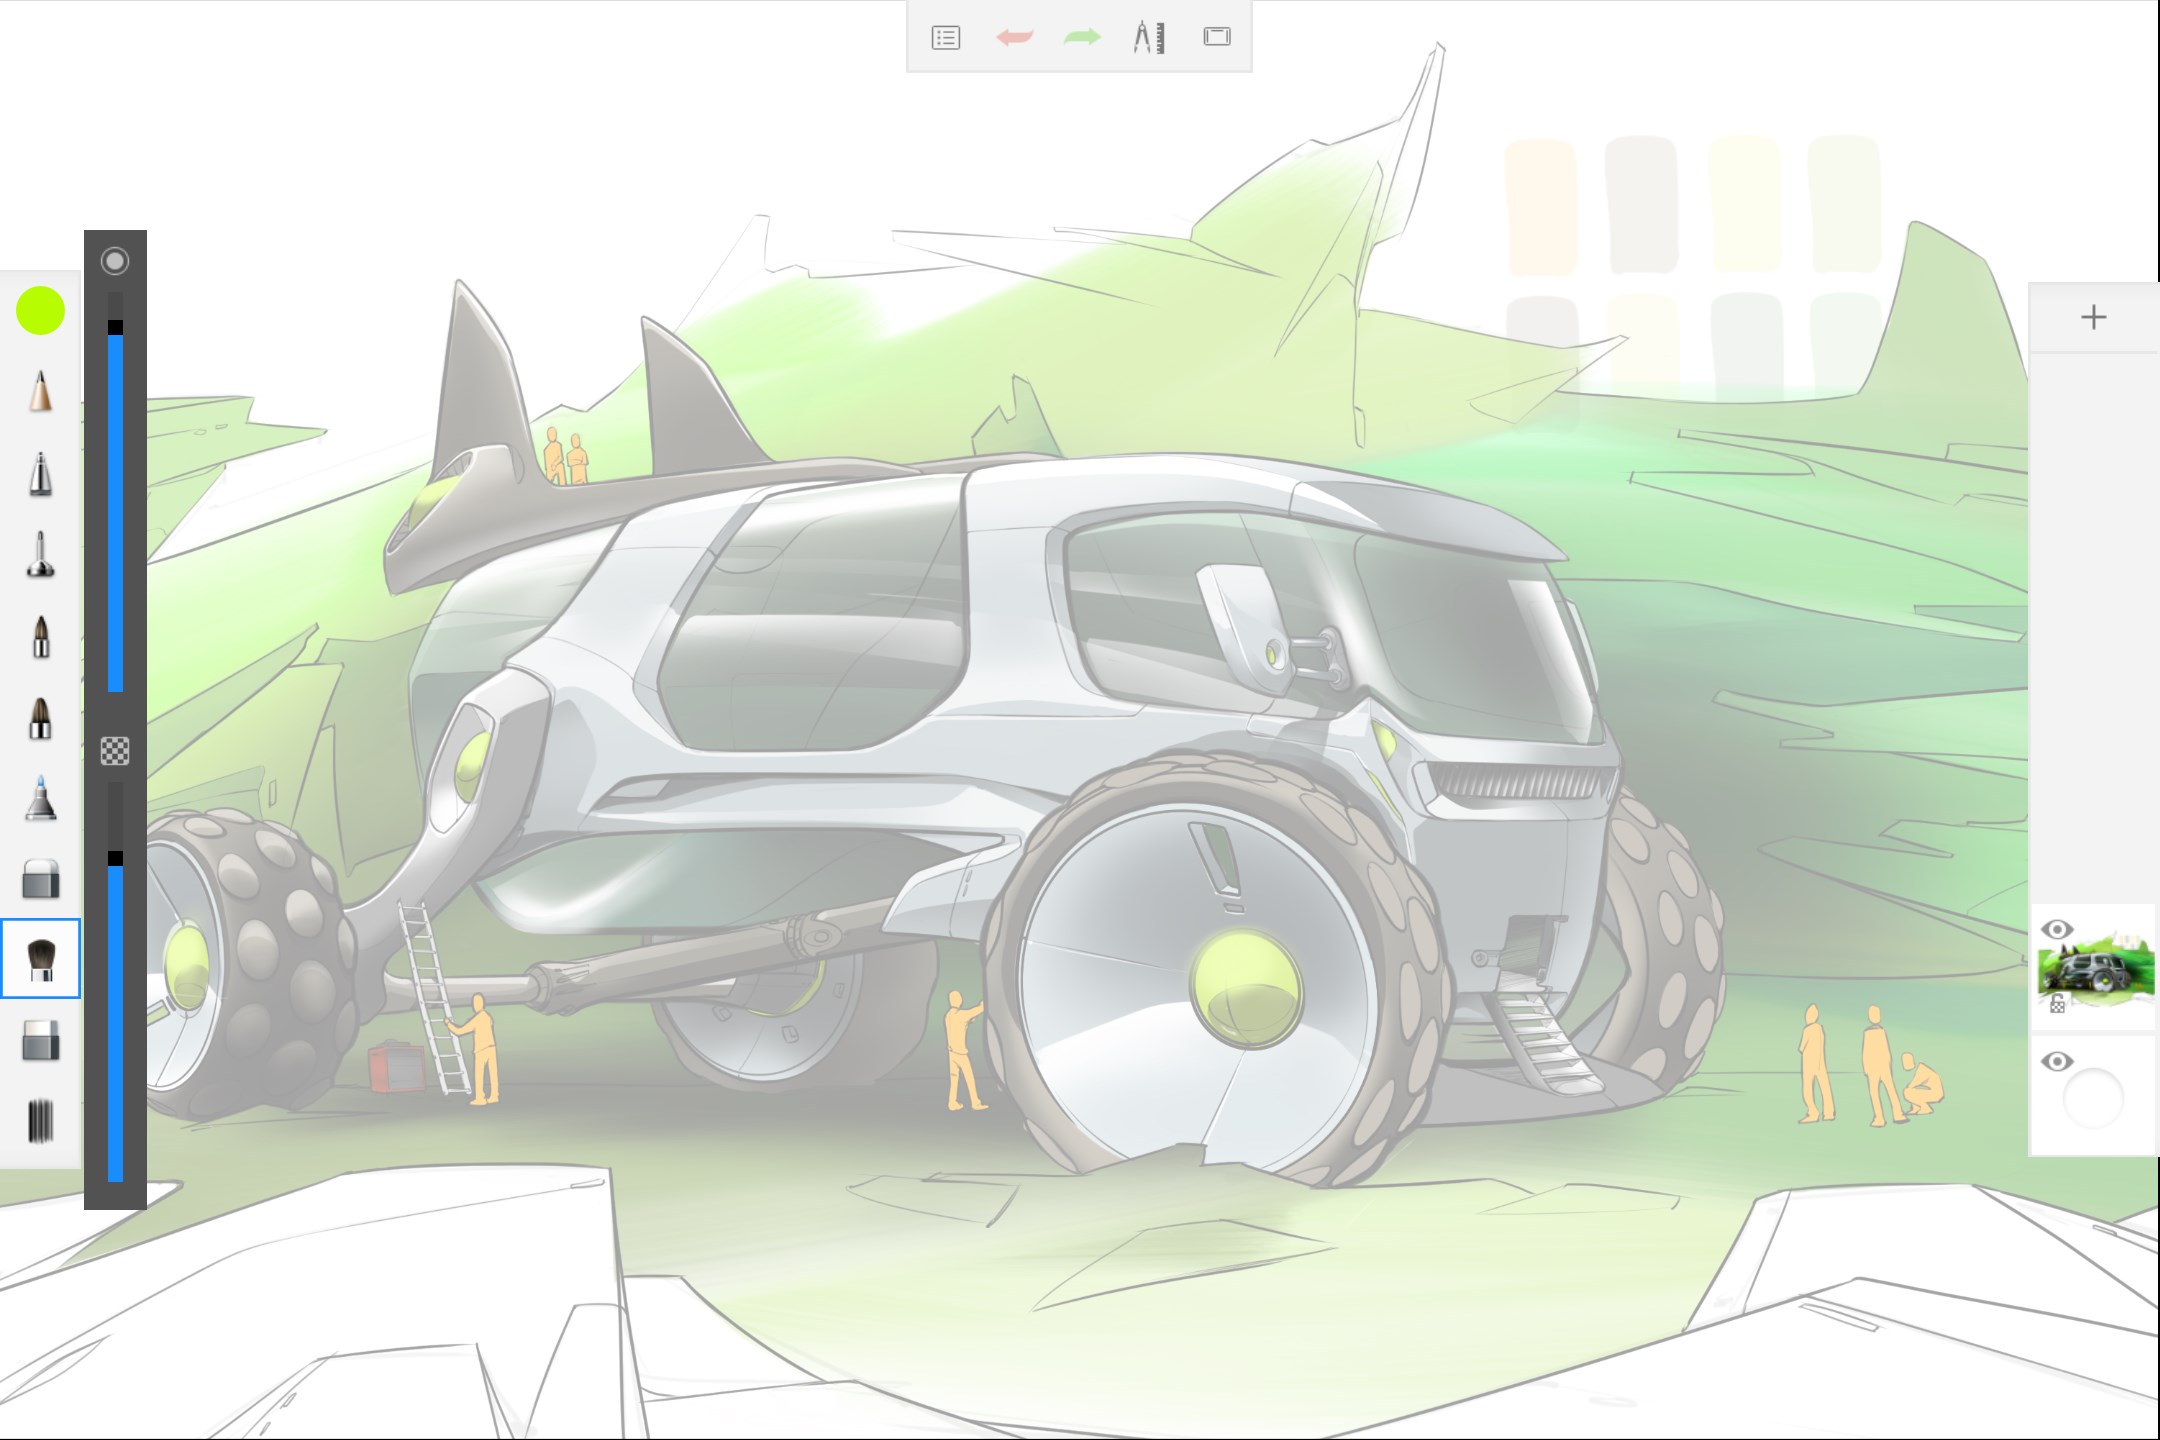Select the hard eraser tool
Screen dimensions: 2160x1440
40,879
